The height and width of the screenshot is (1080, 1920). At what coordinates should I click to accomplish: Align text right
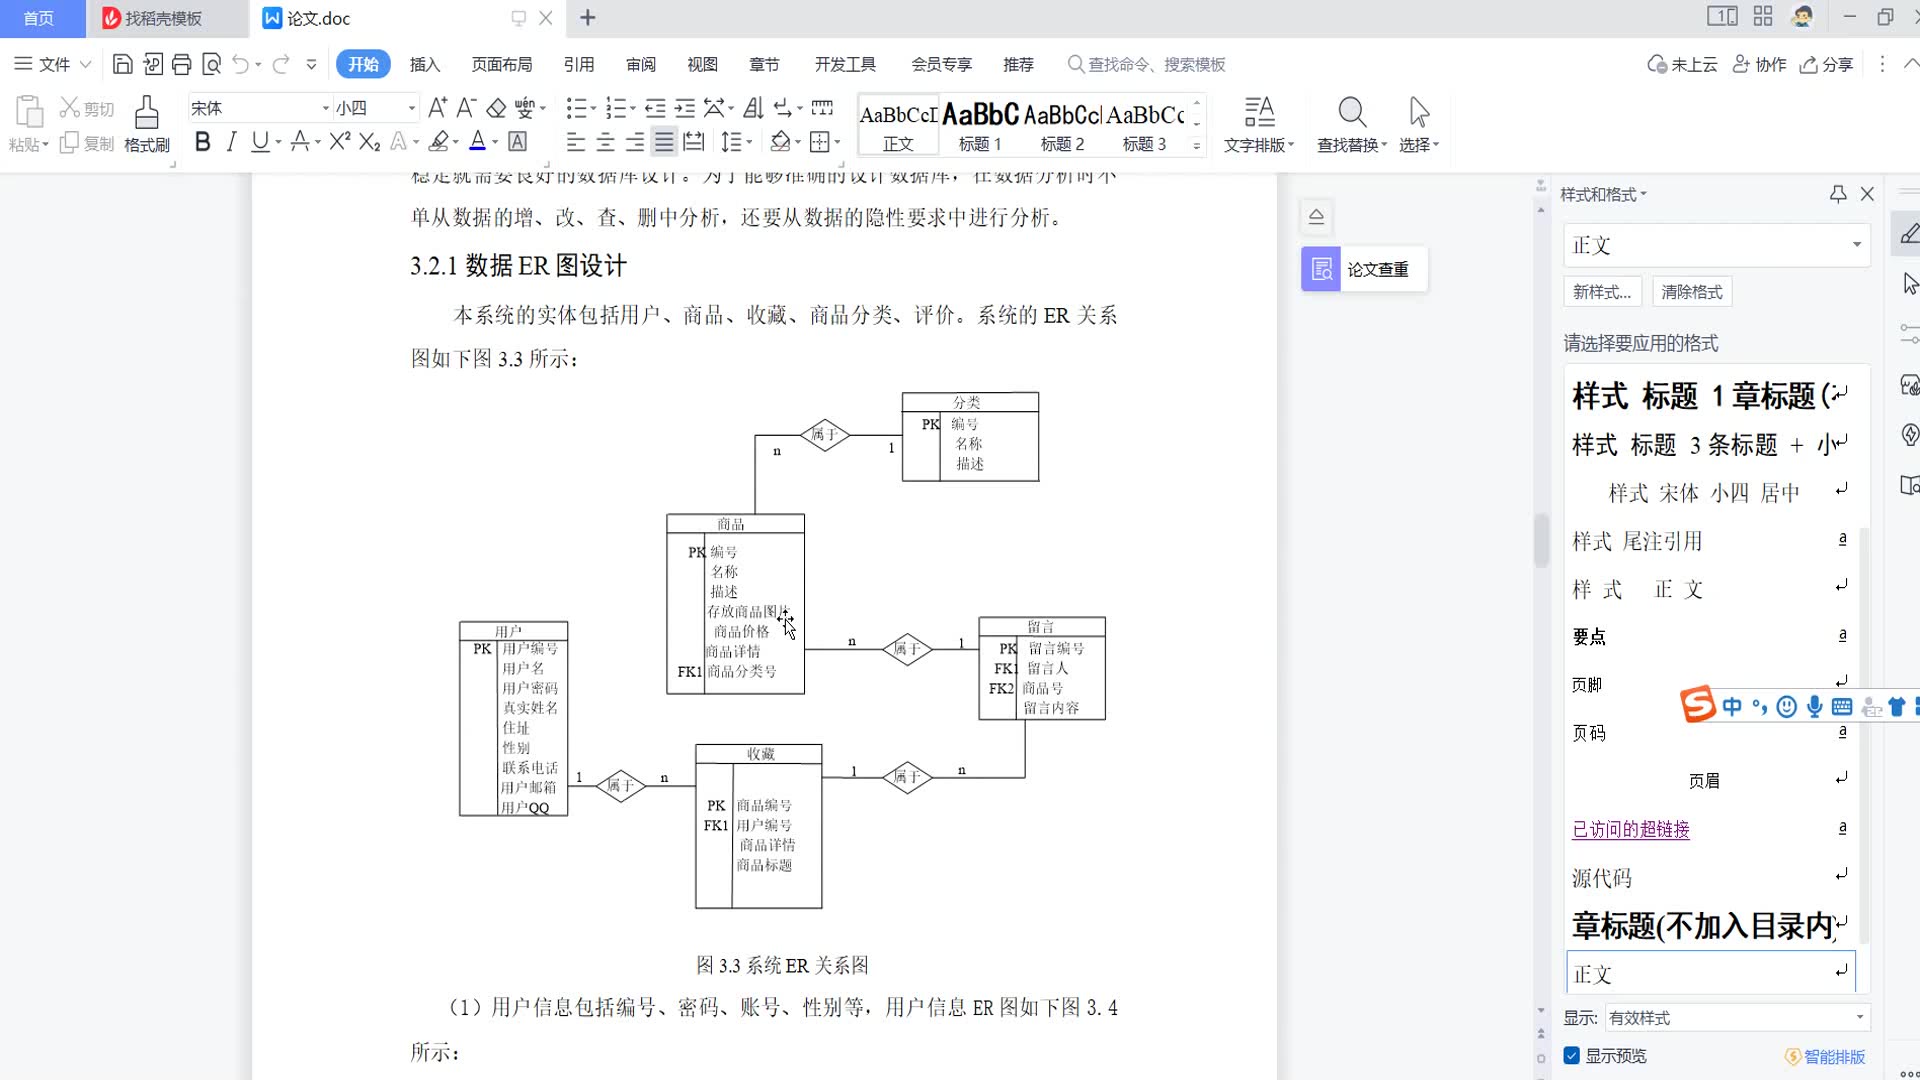(635, 142)
